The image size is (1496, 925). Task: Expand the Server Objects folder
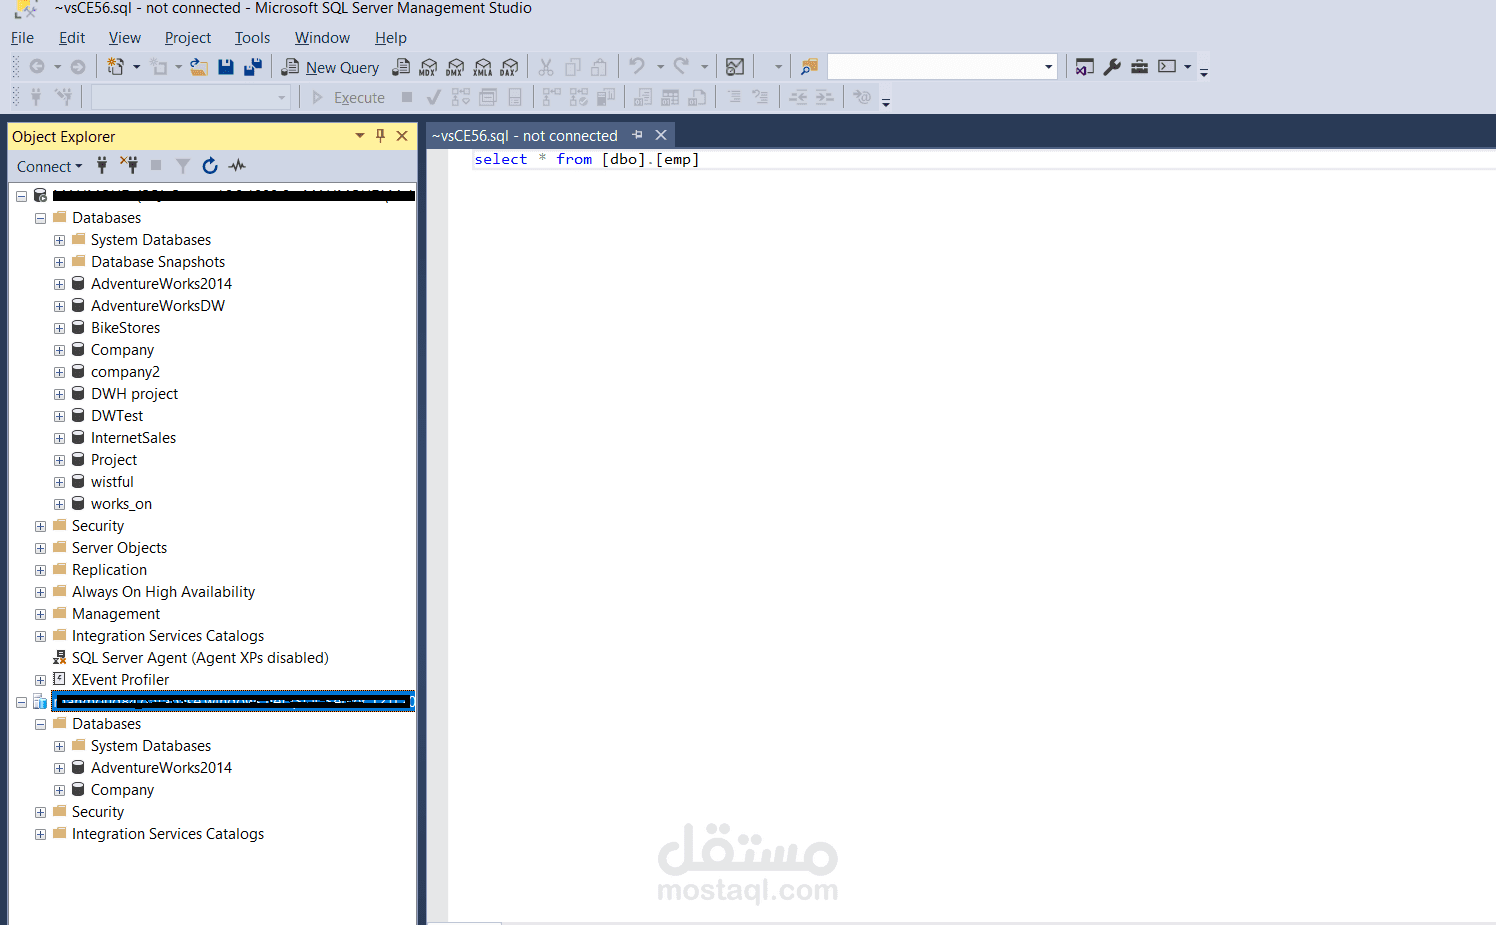40,548
